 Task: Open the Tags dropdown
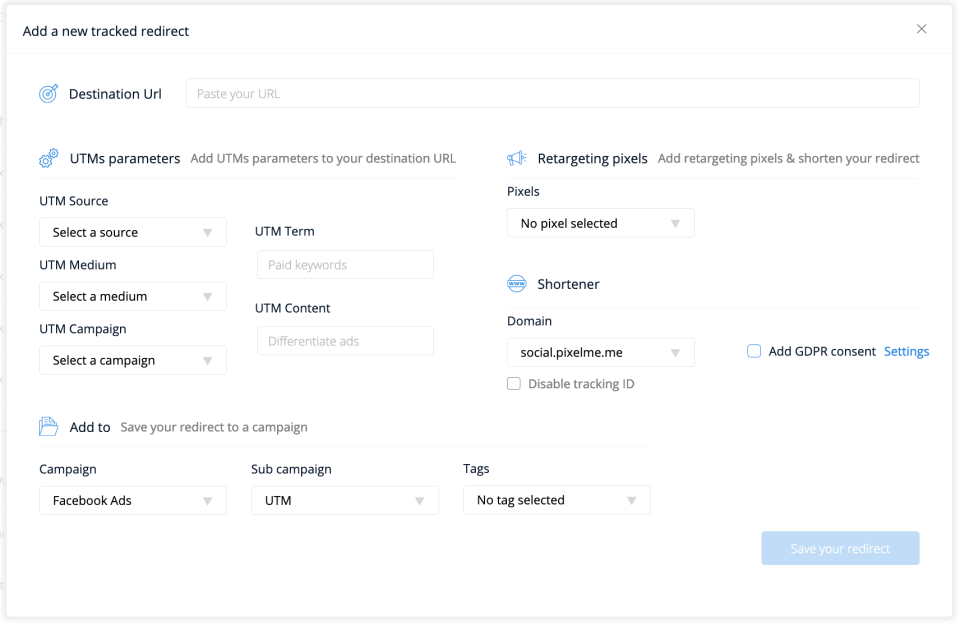coord(557,500)
